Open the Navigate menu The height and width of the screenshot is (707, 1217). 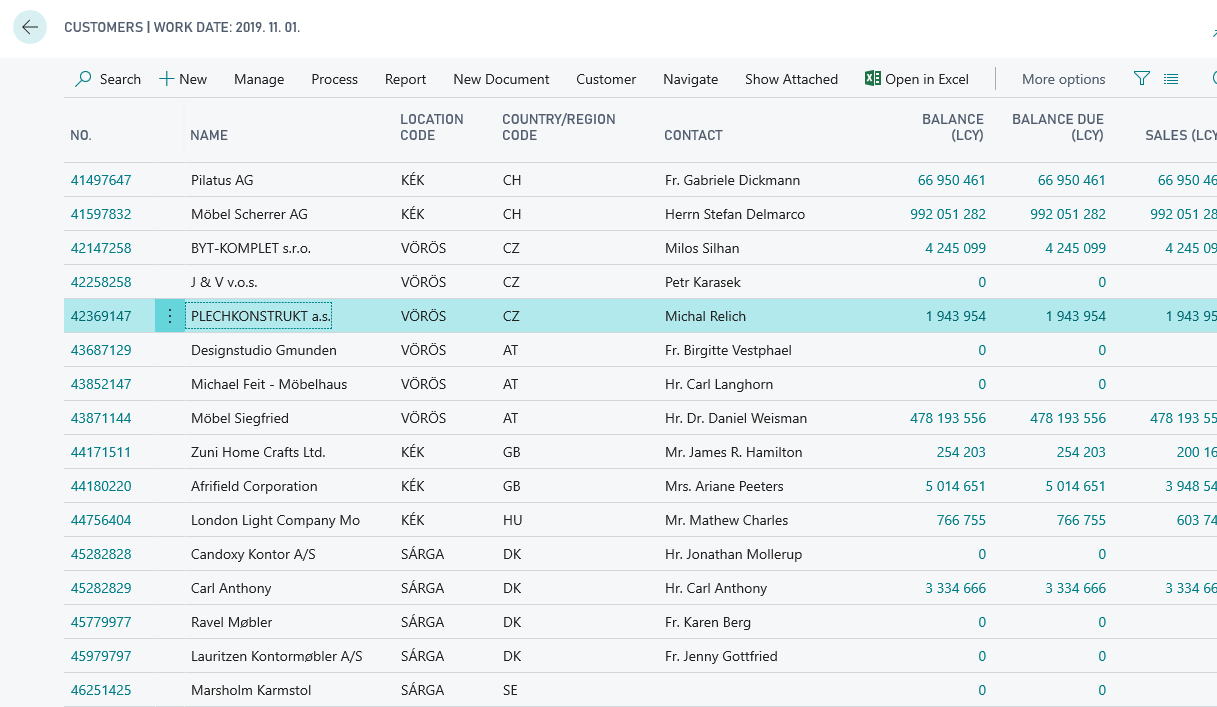690,79
